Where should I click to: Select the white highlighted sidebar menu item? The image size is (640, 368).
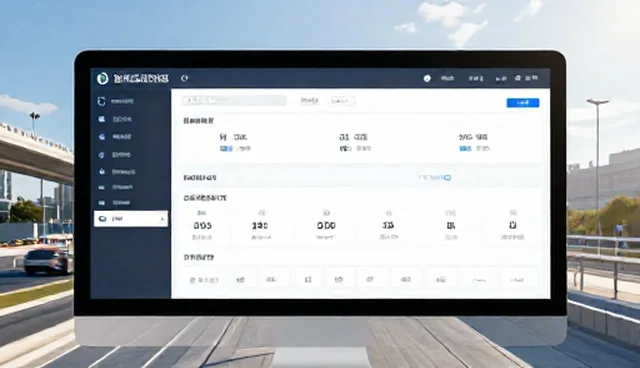click(131, 219)
